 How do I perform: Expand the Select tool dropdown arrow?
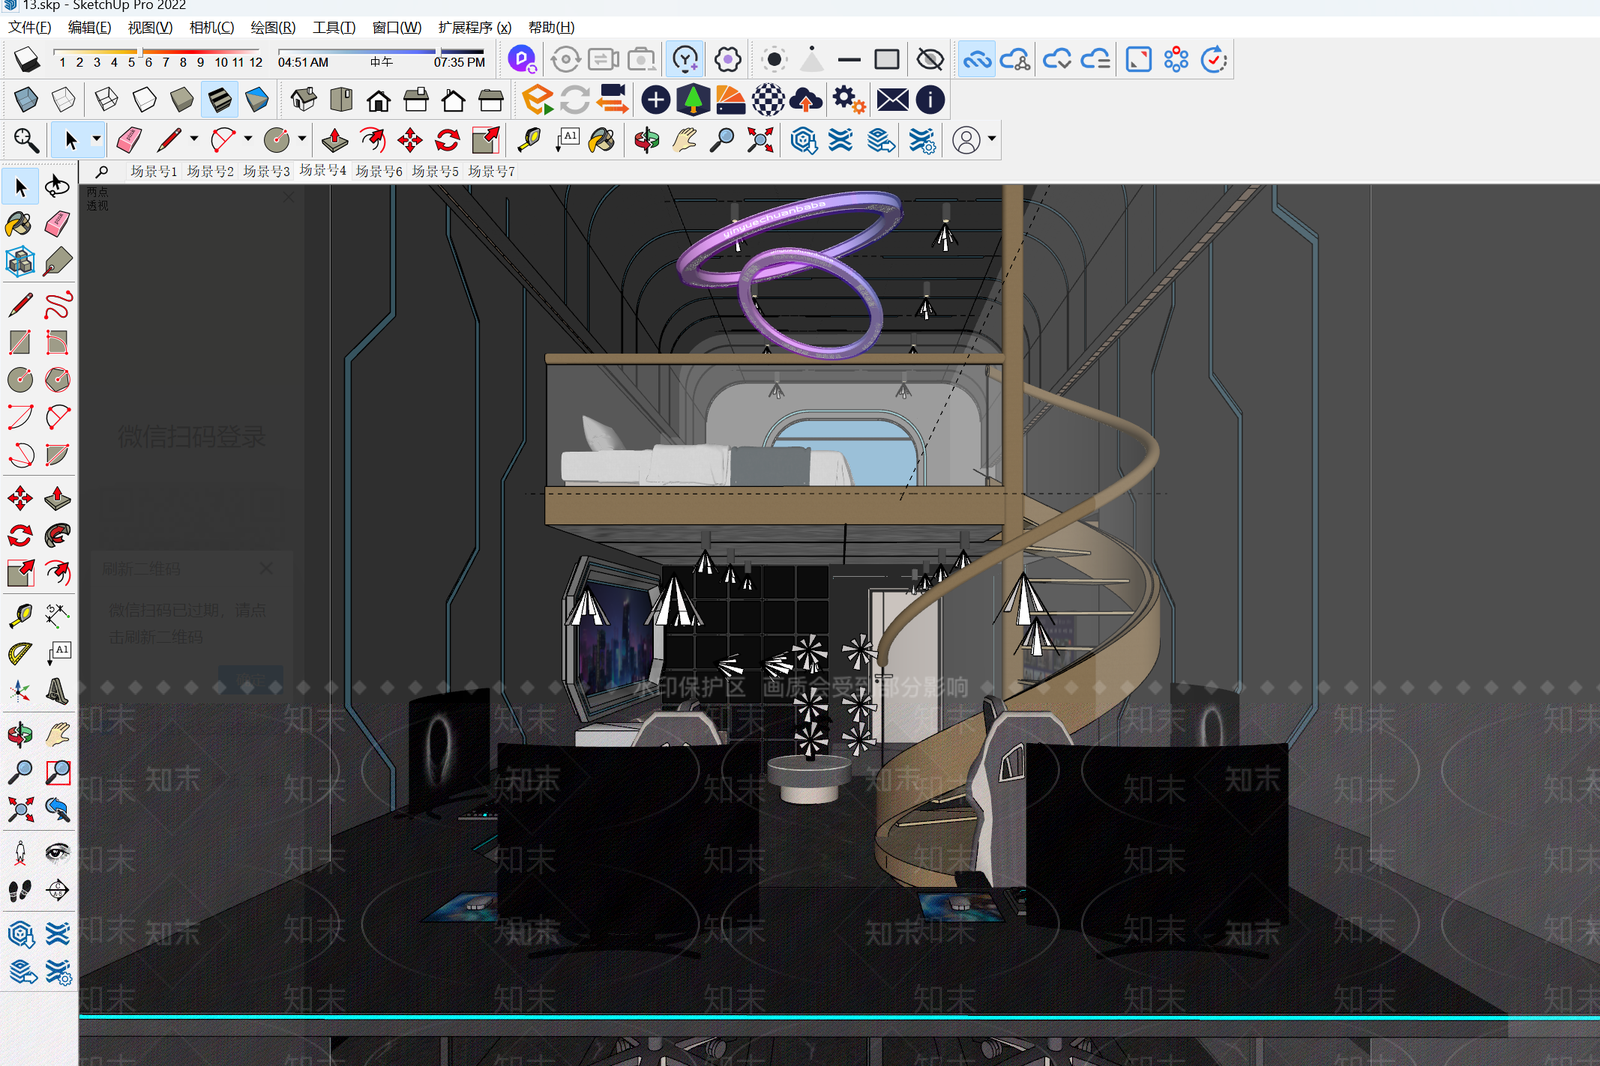click(96, 140)
